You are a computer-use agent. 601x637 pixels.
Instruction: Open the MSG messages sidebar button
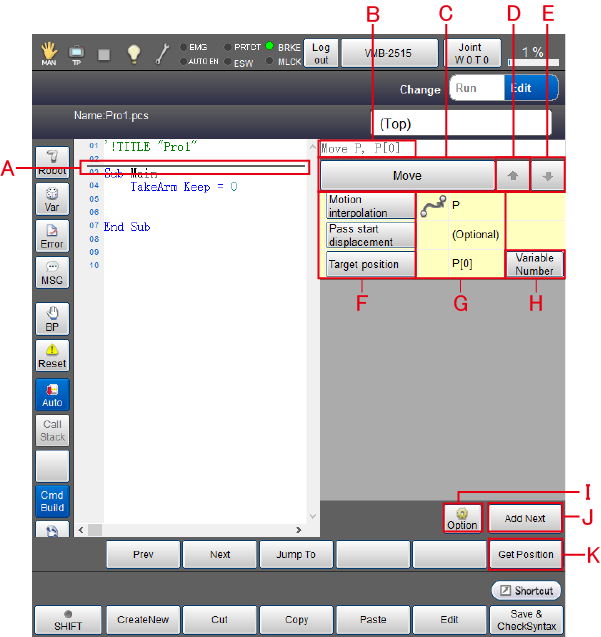click(x=52, y=272)
